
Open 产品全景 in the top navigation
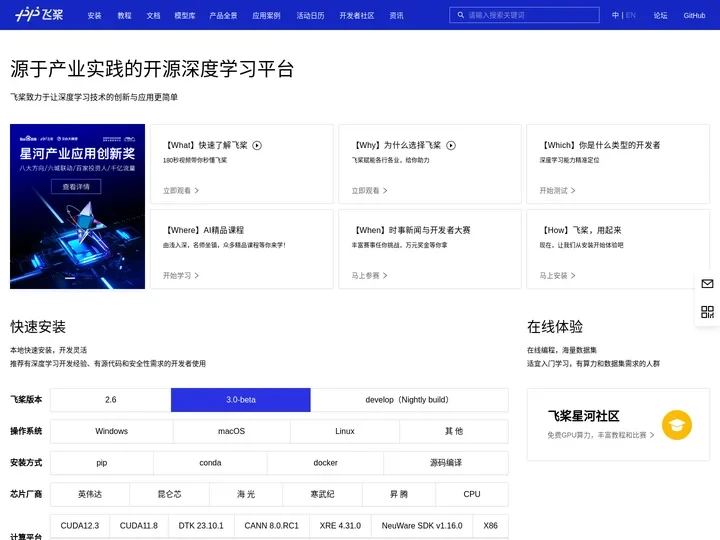(223, 16)
